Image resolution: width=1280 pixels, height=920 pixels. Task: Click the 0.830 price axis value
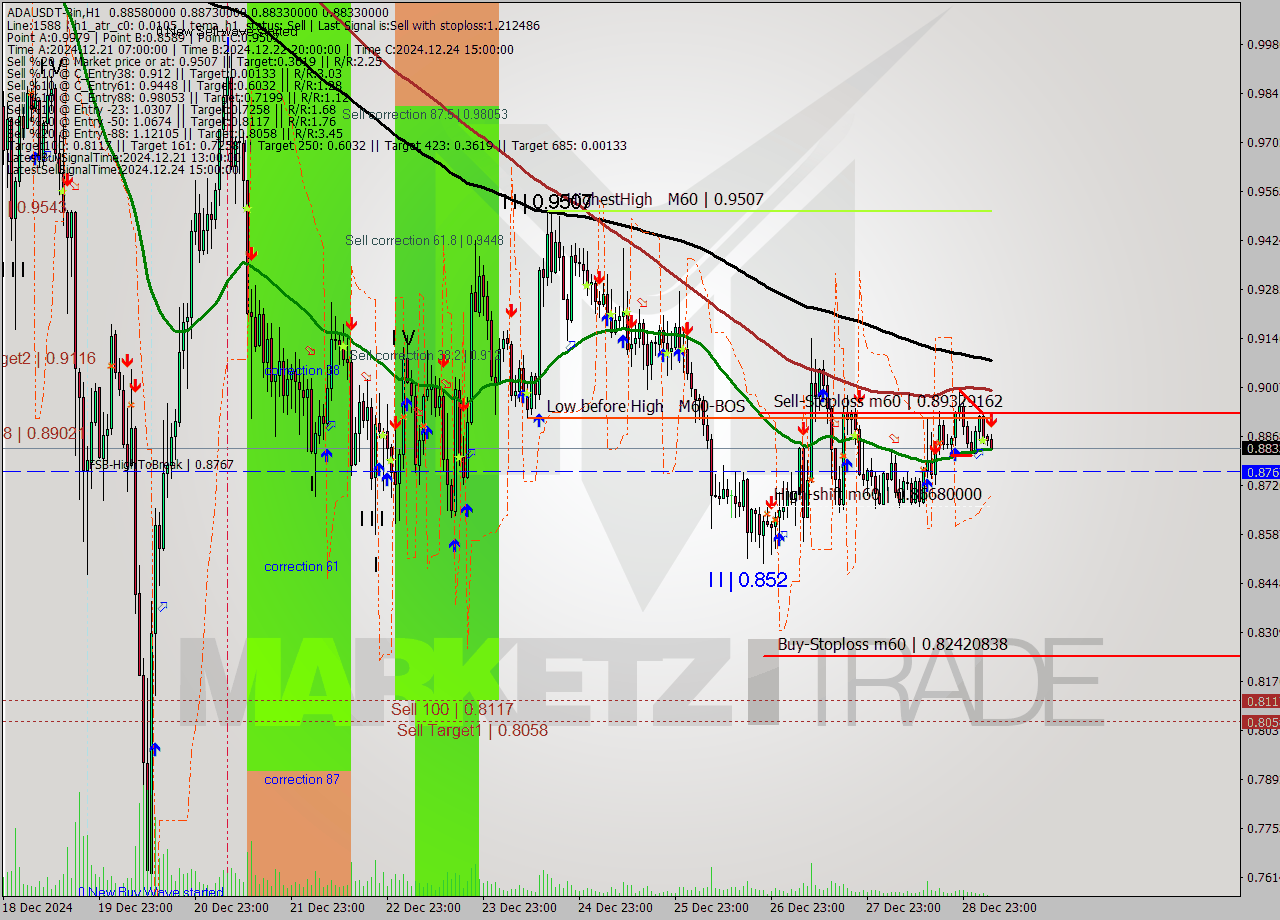pyautogui.click(x=1262, y=632)
